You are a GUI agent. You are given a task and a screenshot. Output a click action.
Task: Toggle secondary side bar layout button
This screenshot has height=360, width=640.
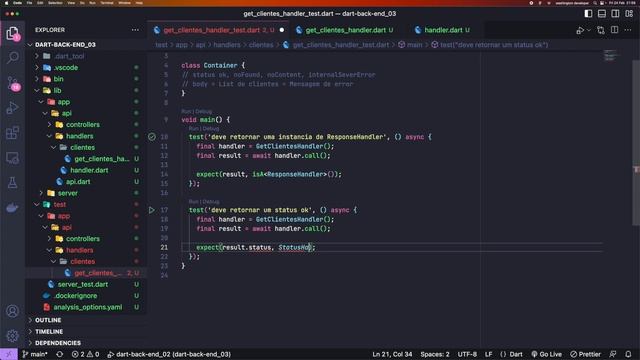click(x=615, y=13)
